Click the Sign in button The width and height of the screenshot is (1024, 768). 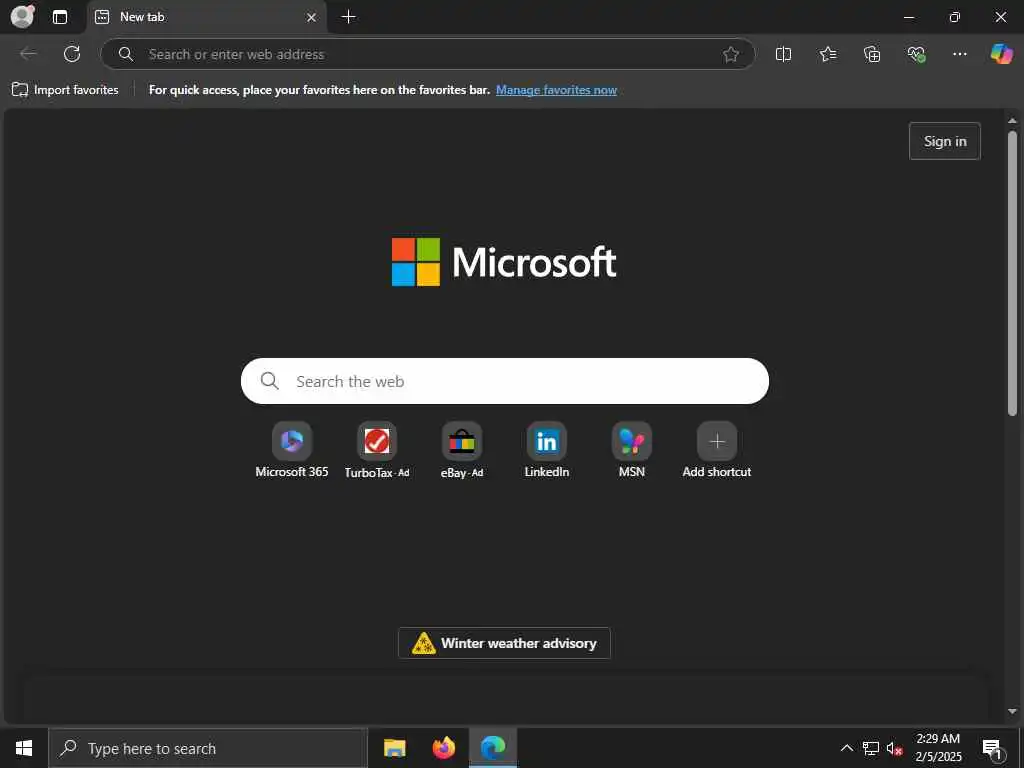tap(944, 141)
